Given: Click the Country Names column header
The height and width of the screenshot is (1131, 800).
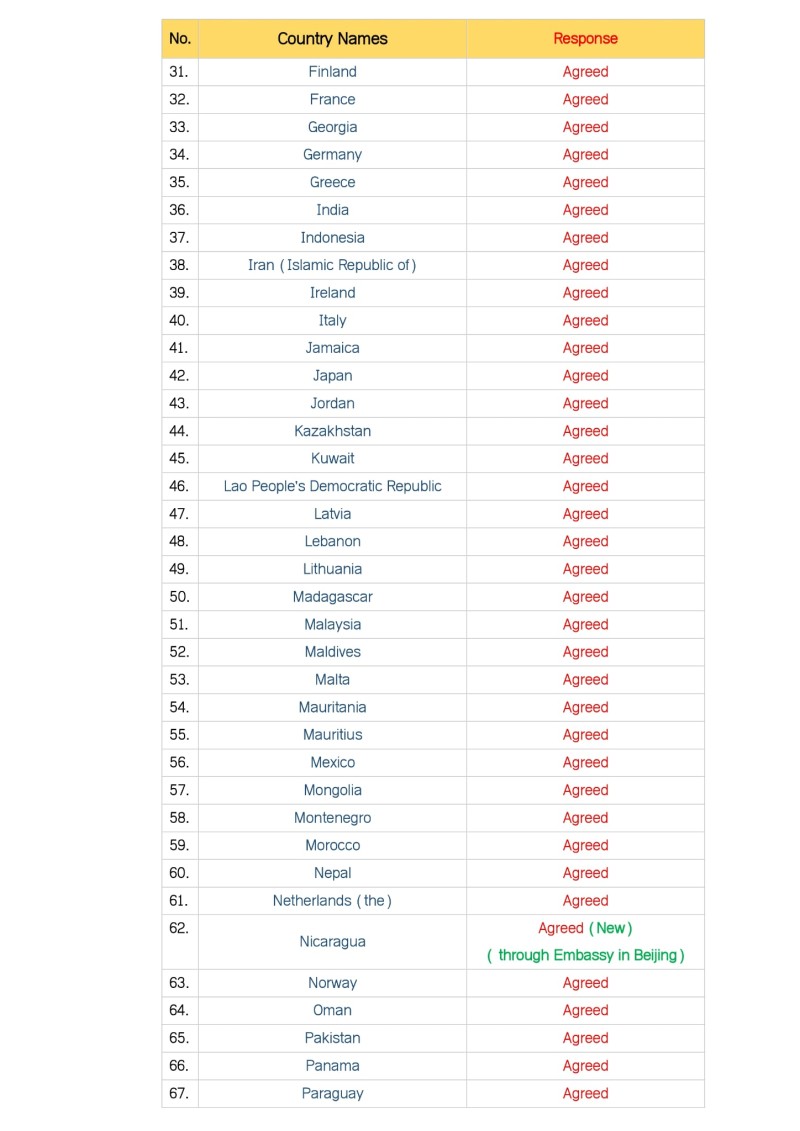Looking at the screenshot, I should click(332, 38).
